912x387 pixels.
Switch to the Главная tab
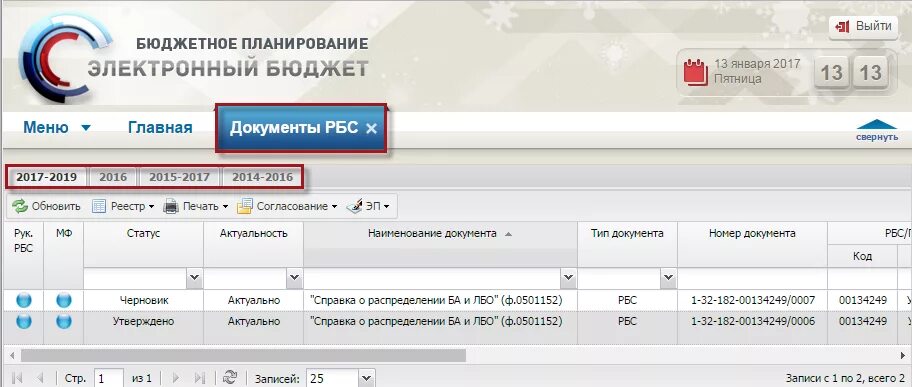tap(160, 127)
